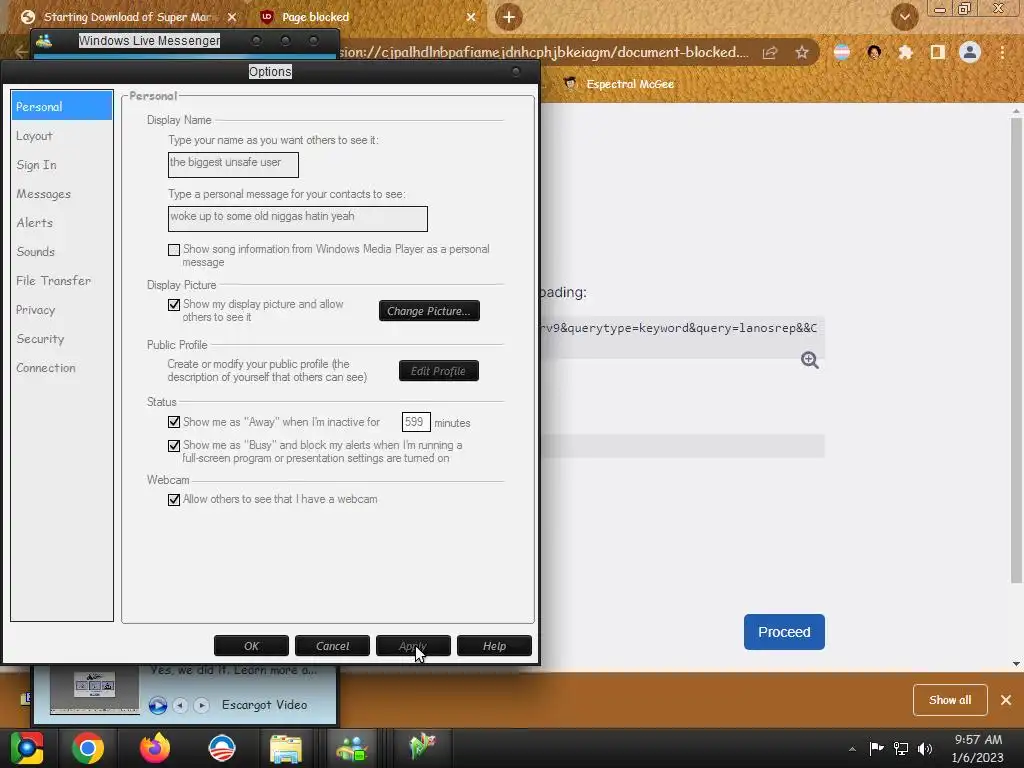Close the downloads bar
This screenshot has height=768, width=1024.
click(x=1006, y=699)
